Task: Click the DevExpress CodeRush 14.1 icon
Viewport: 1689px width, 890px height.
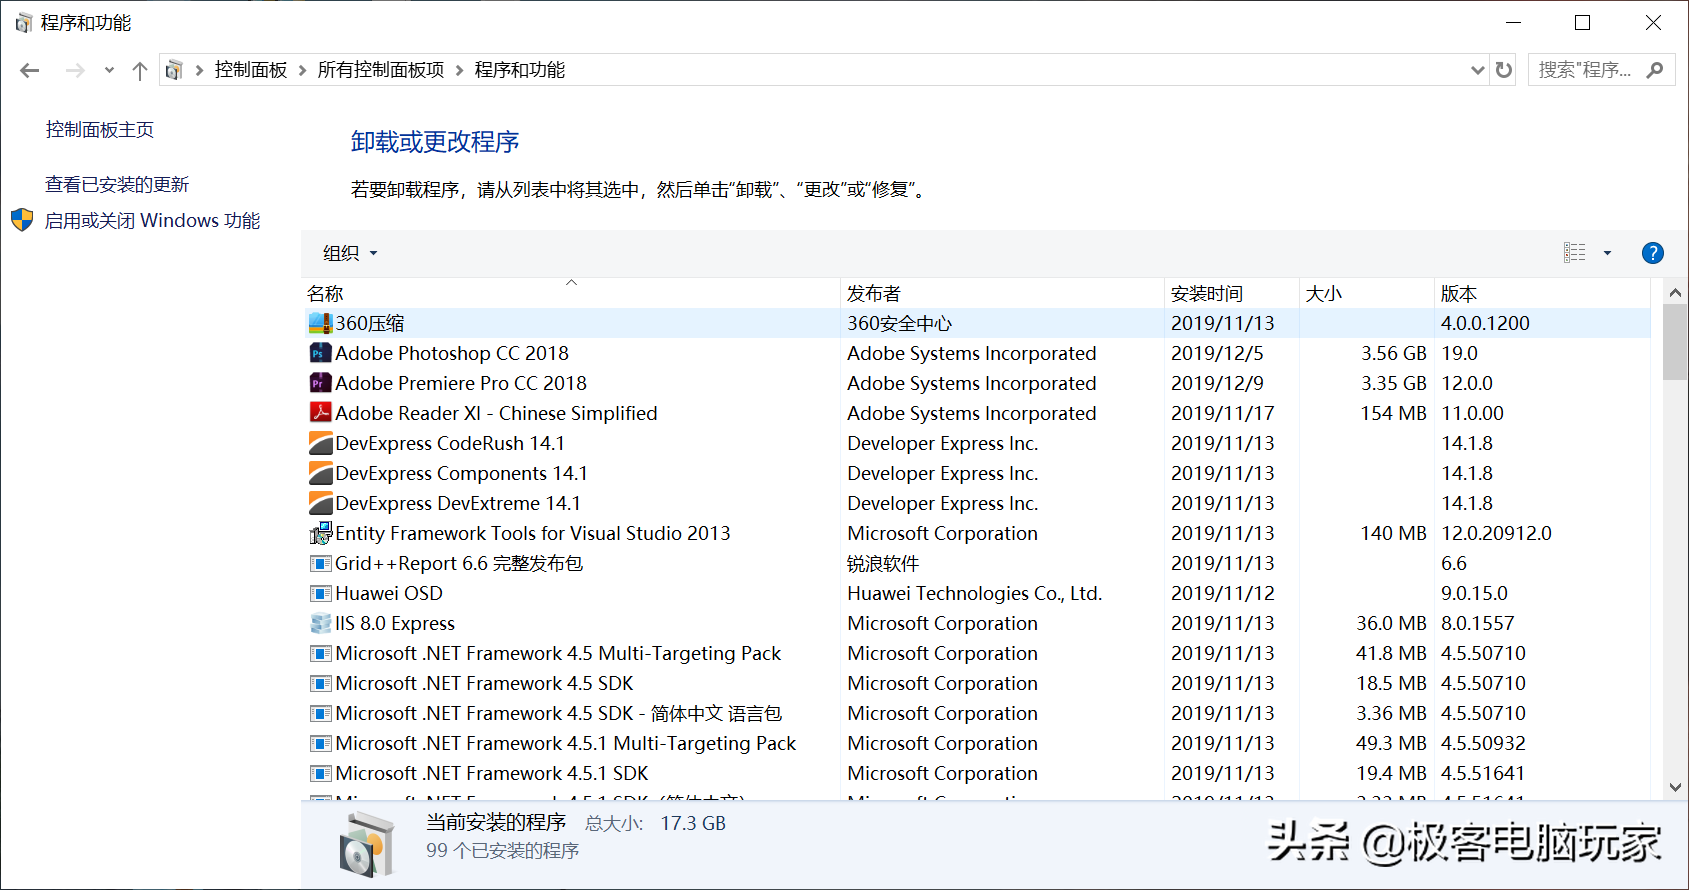Action: tap(320, 443)
